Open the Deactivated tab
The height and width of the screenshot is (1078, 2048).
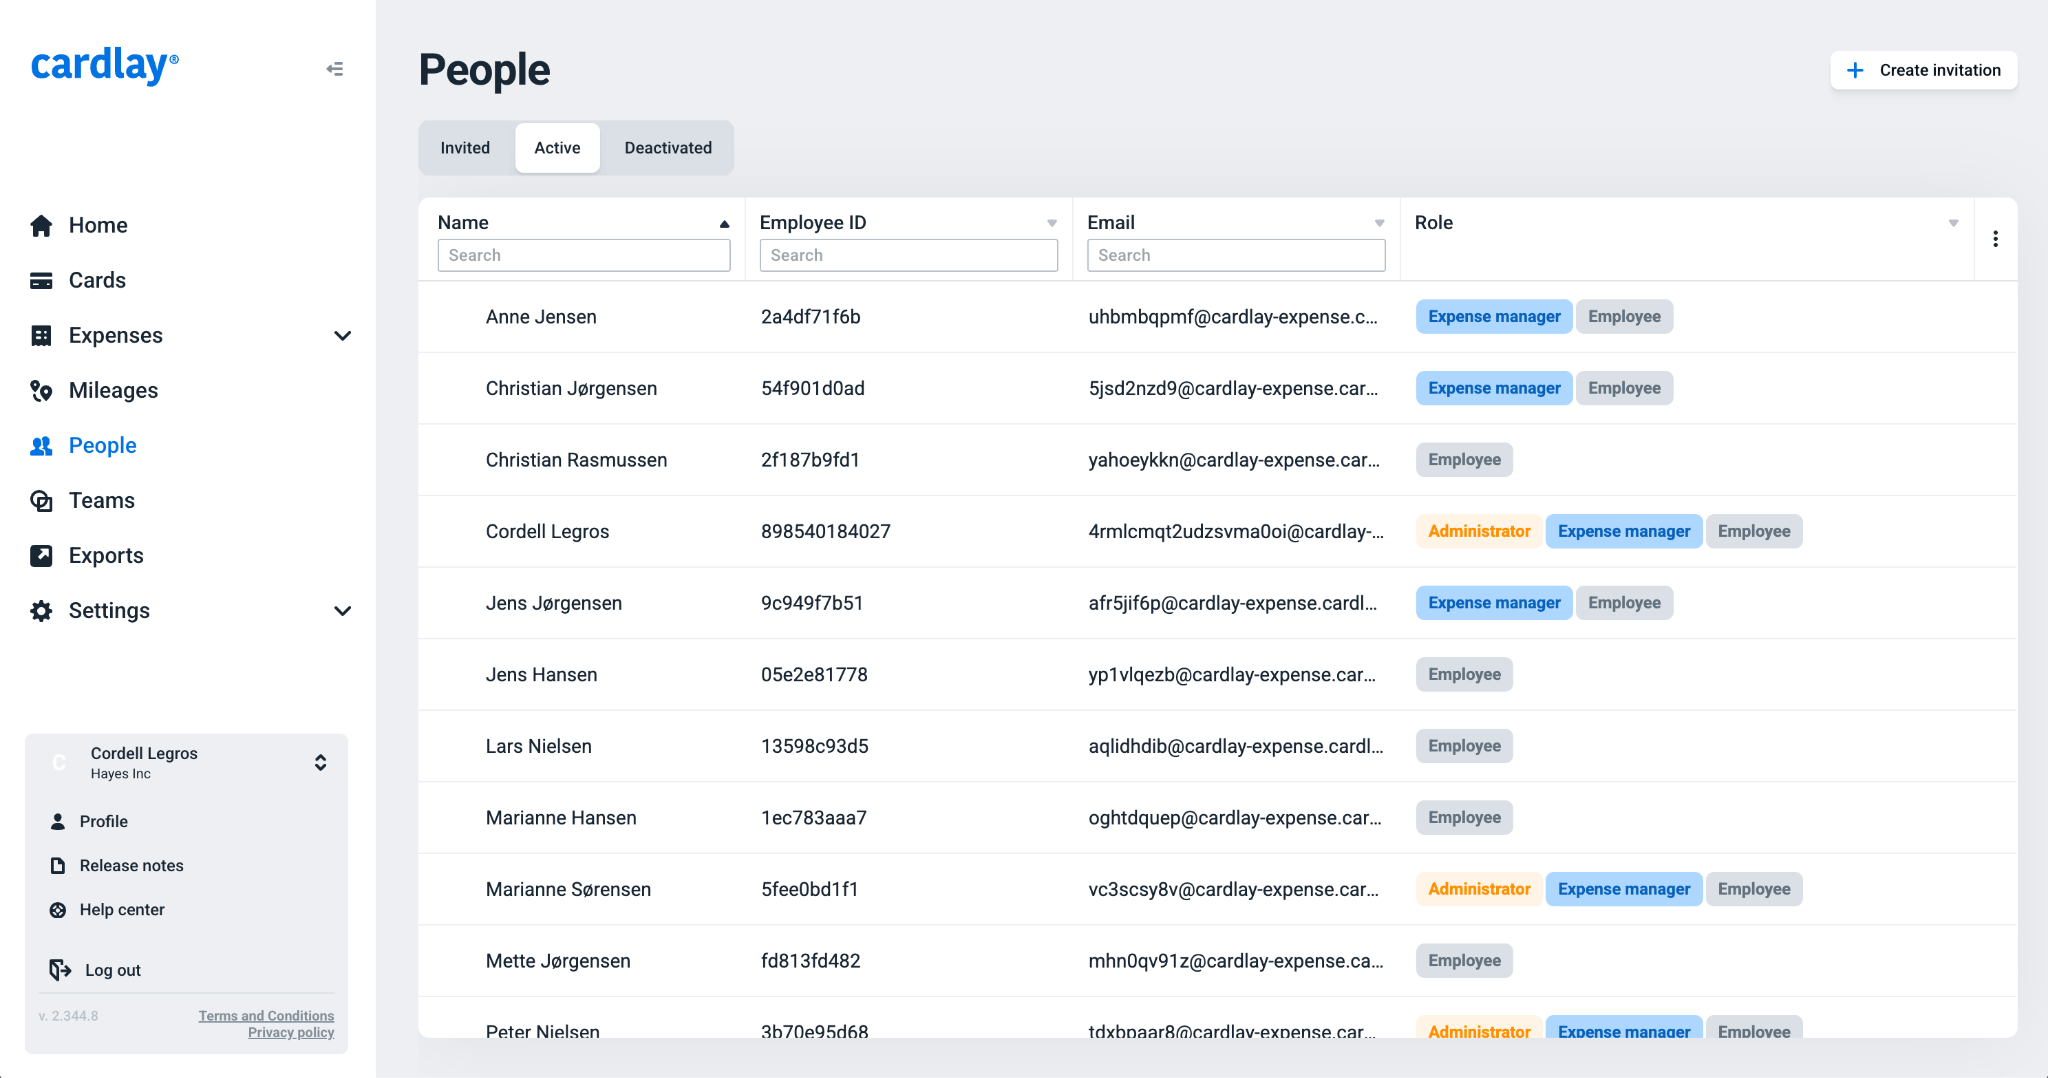(x=668, y=148)
